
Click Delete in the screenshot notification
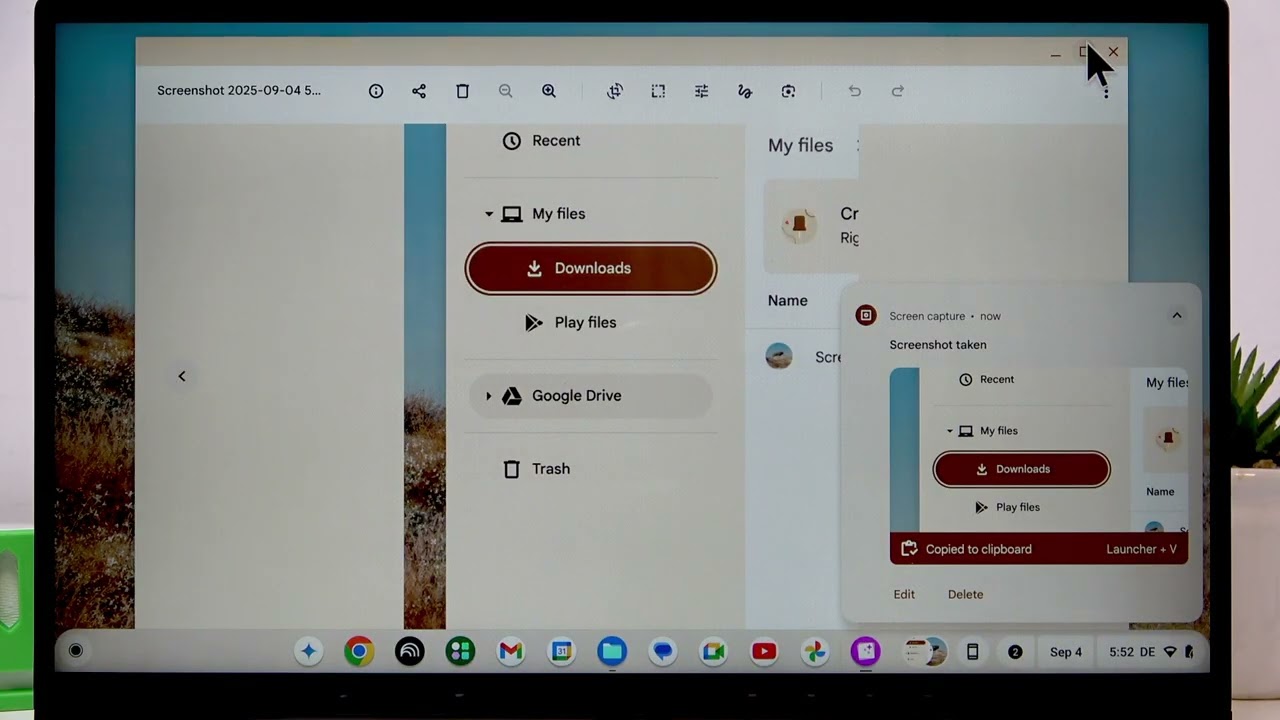[x=965, y=594]
